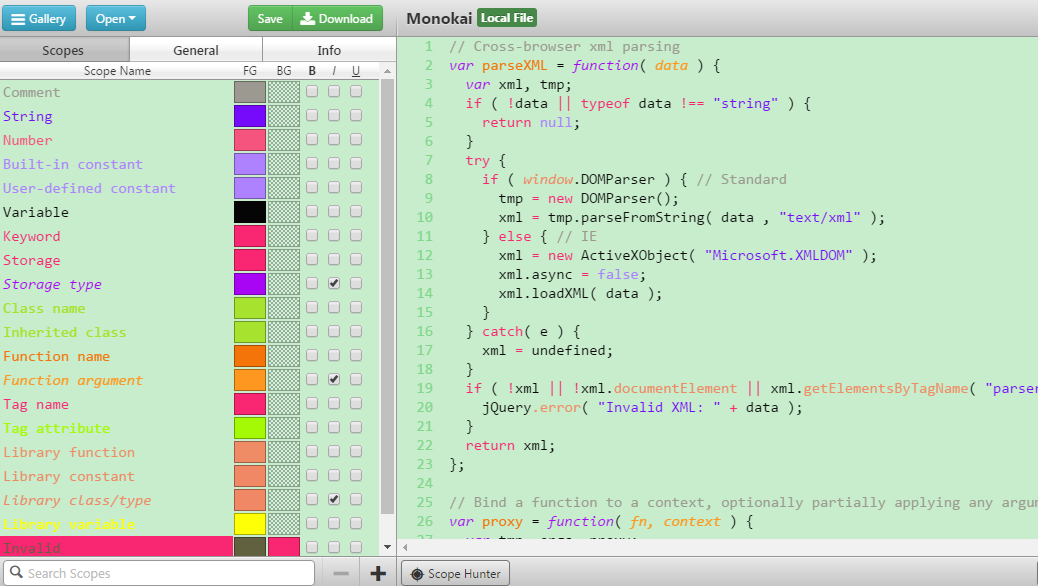Click the underline U column header
This screenshot has width=1038, height=586.
[x=356, y=71]
